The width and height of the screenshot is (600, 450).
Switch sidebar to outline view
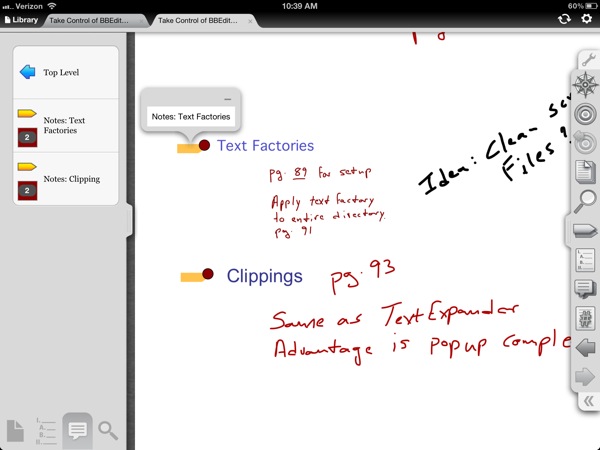tap(46, 431)
